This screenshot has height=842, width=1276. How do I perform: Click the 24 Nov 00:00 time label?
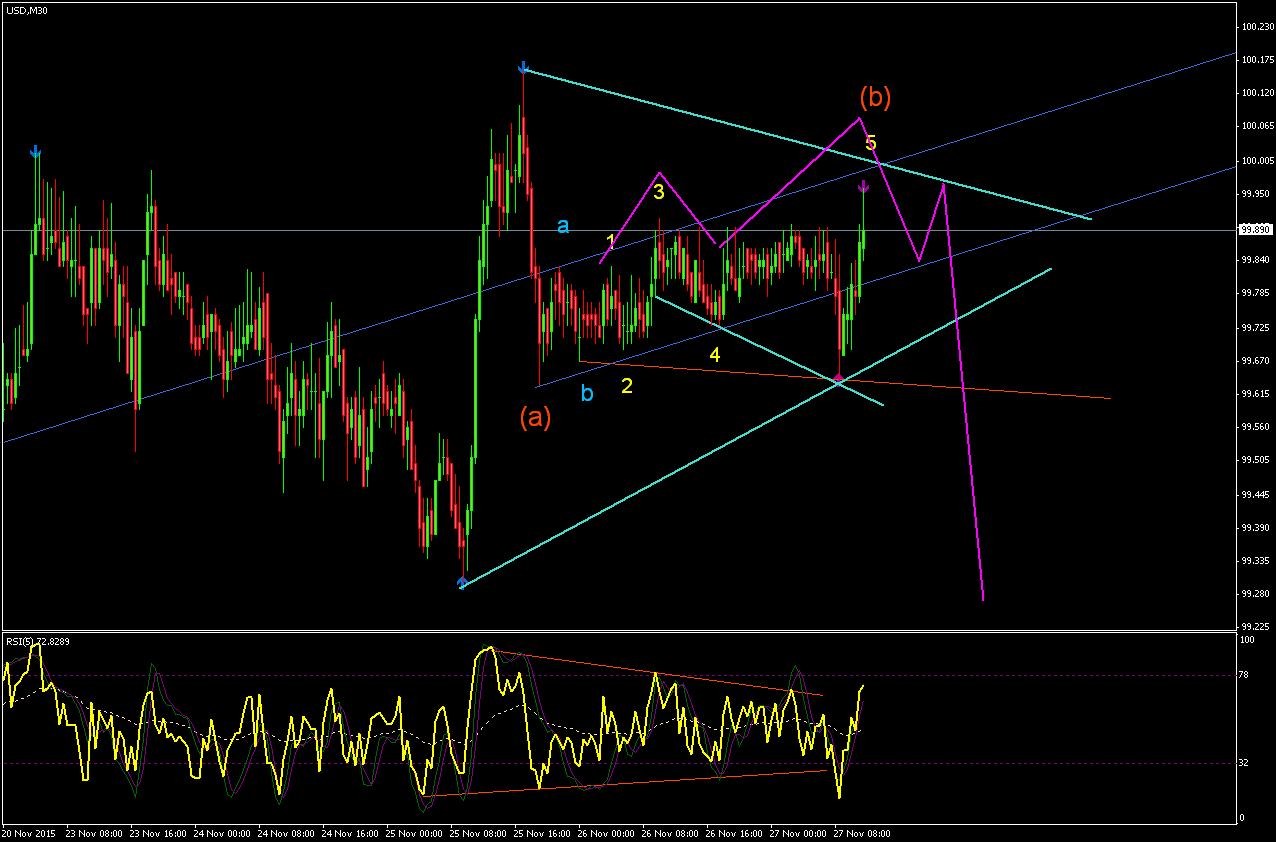[x=221, y=832]
